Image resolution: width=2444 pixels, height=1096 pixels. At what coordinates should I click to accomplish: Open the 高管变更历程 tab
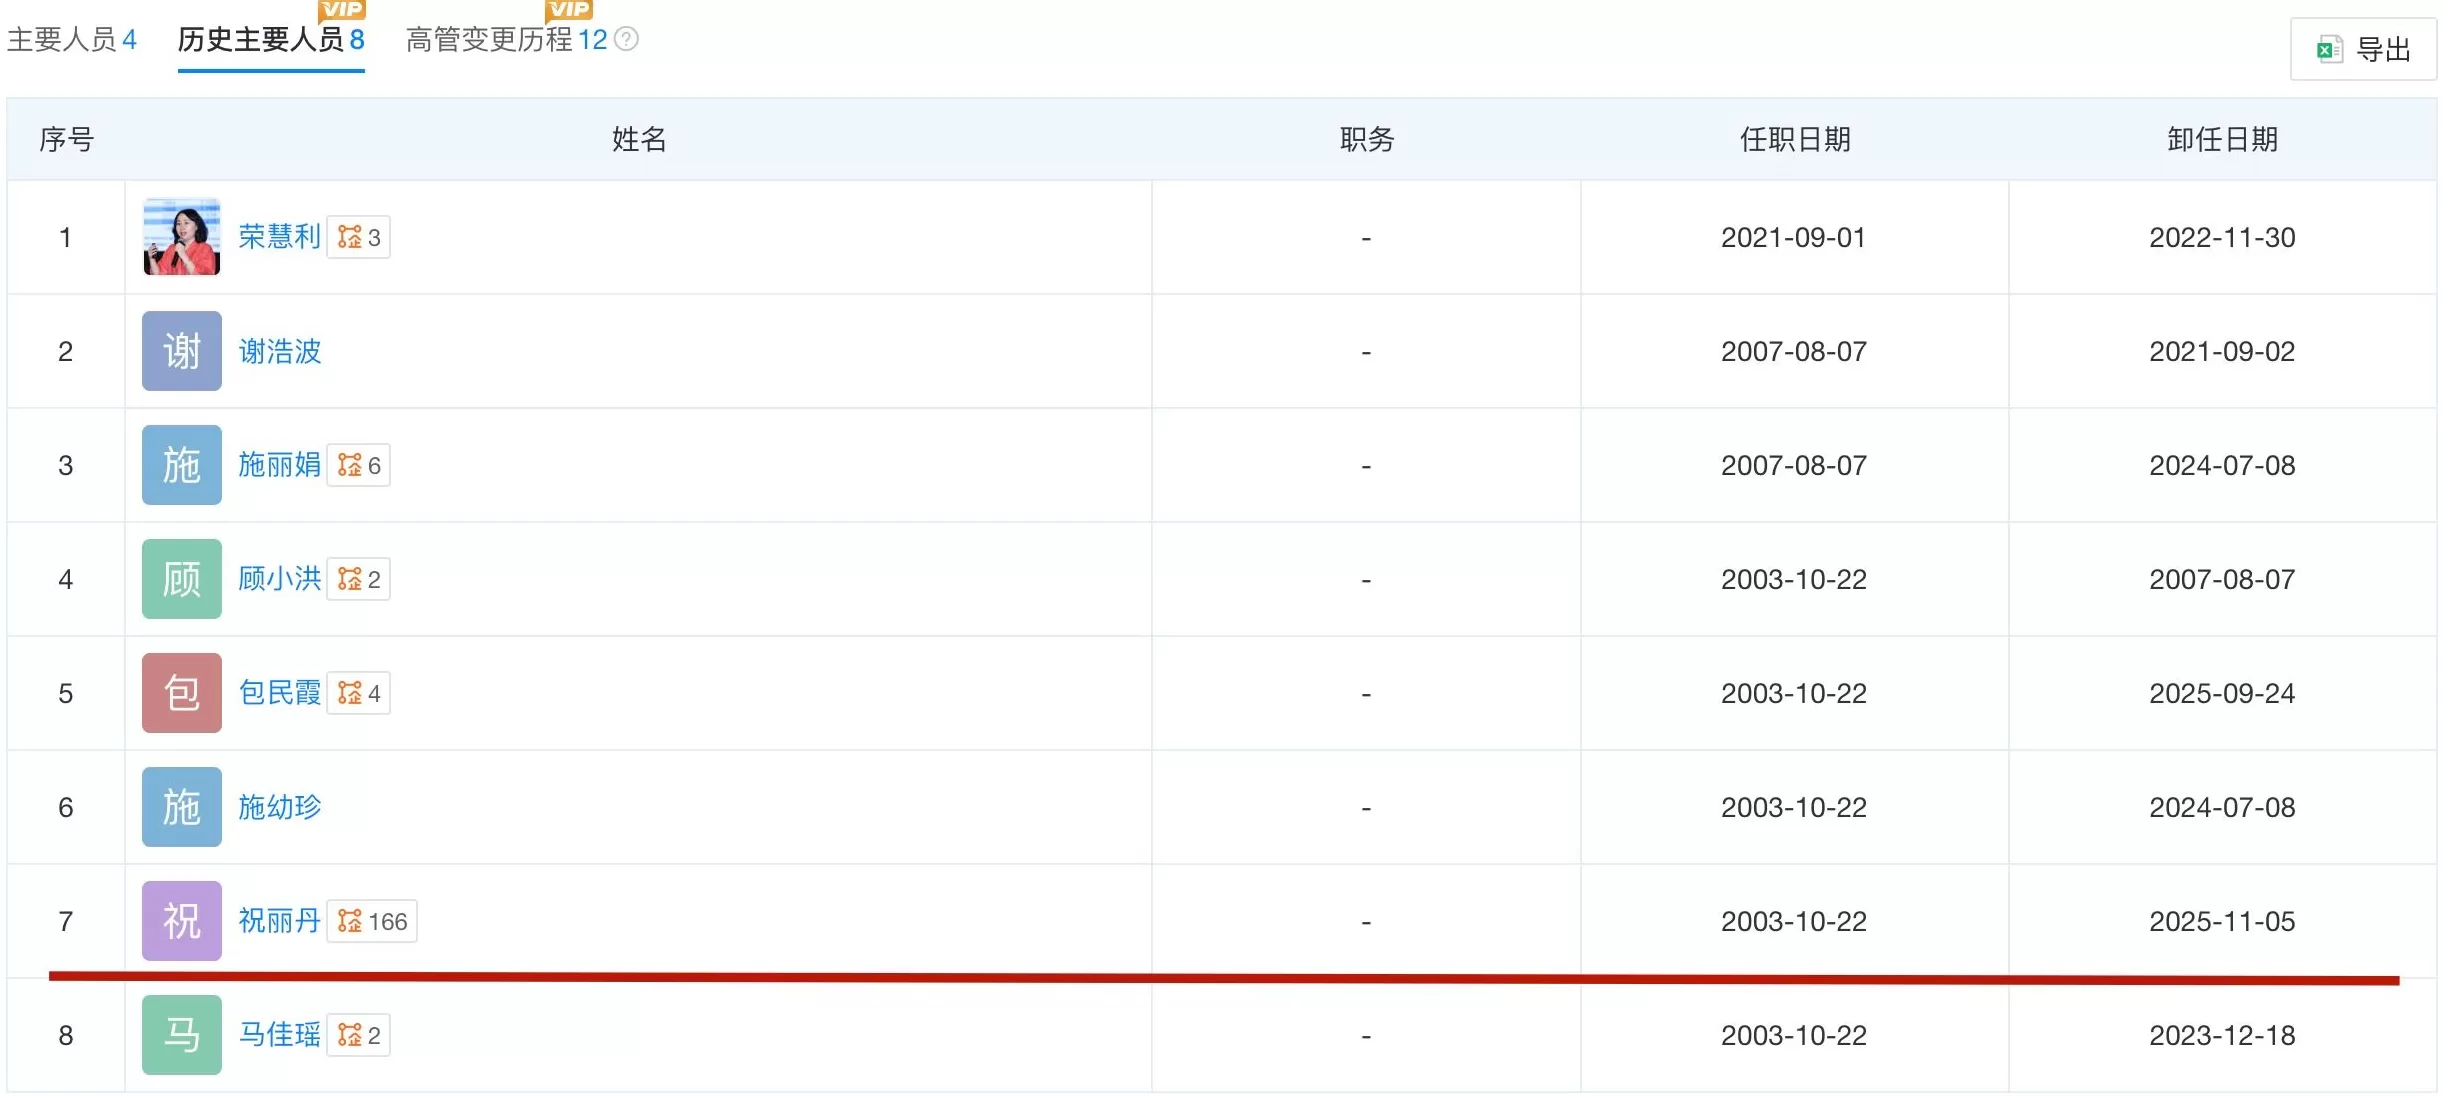(492, 40)
